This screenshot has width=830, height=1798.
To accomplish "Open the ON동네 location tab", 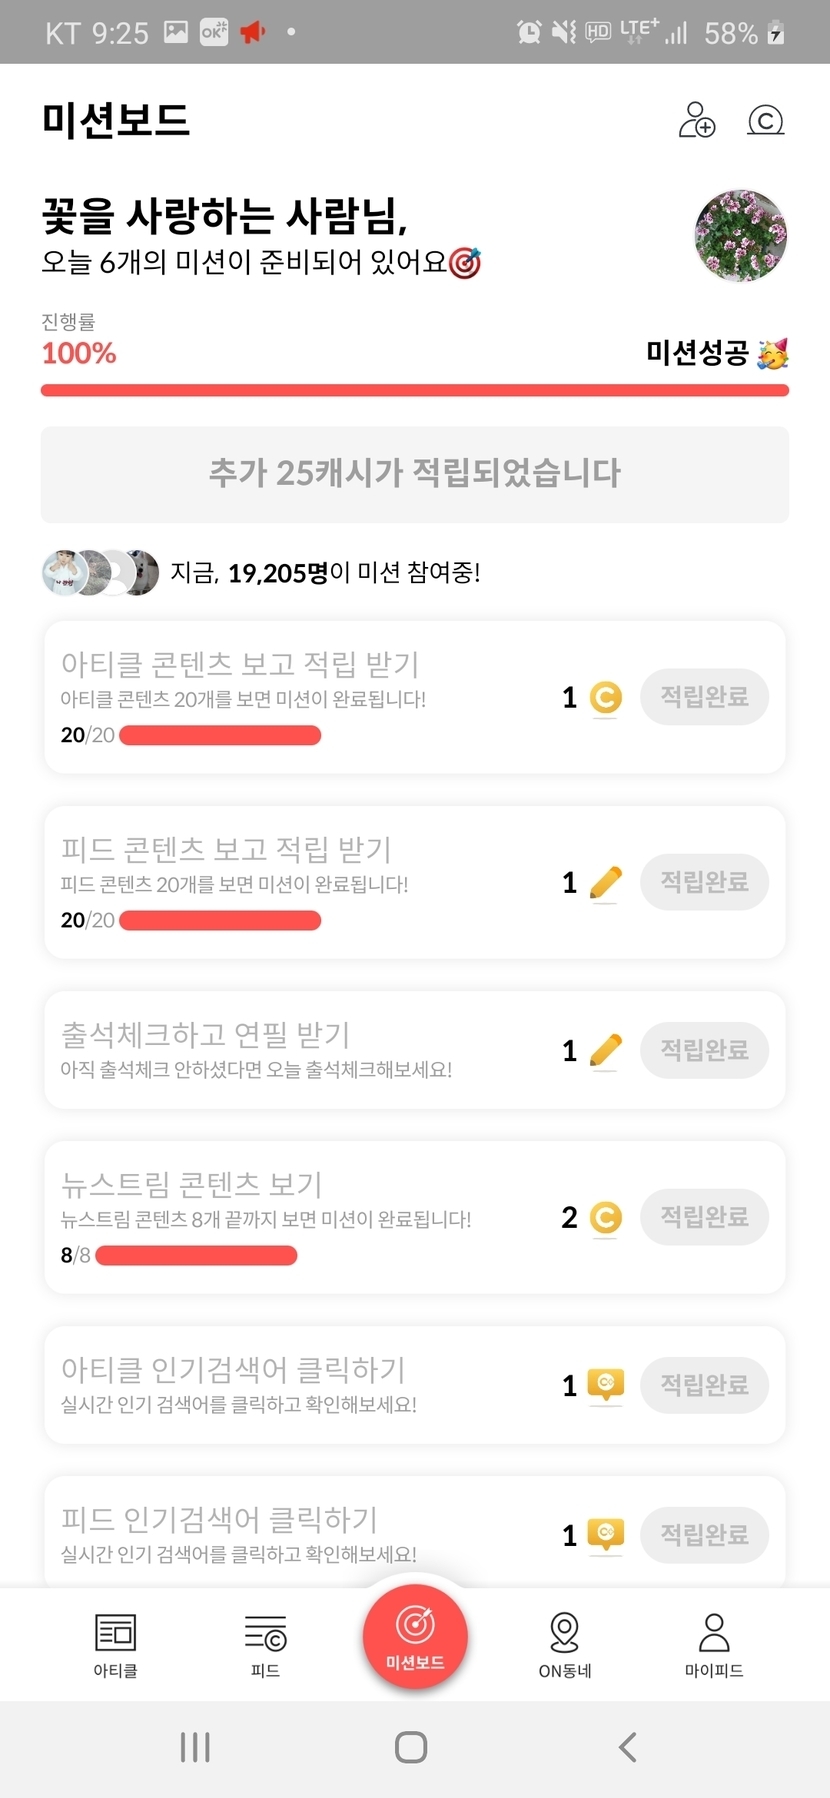I will tap(565, 1645).
